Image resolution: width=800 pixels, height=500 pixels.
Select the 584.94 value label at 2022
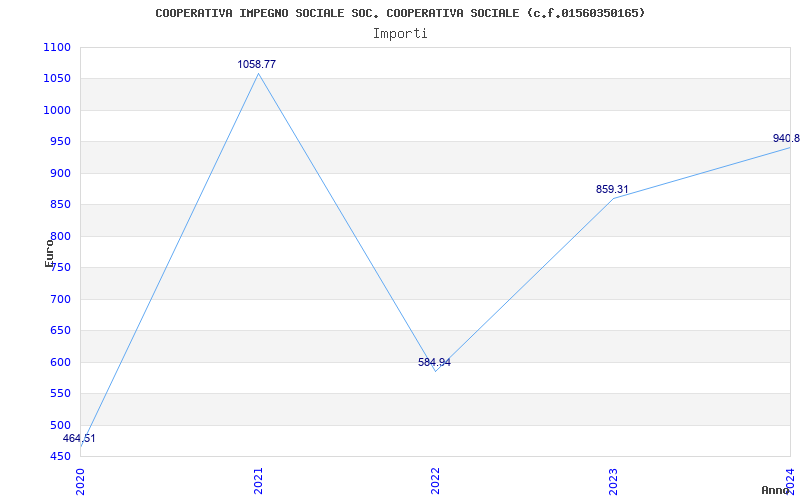click(434, 362)
